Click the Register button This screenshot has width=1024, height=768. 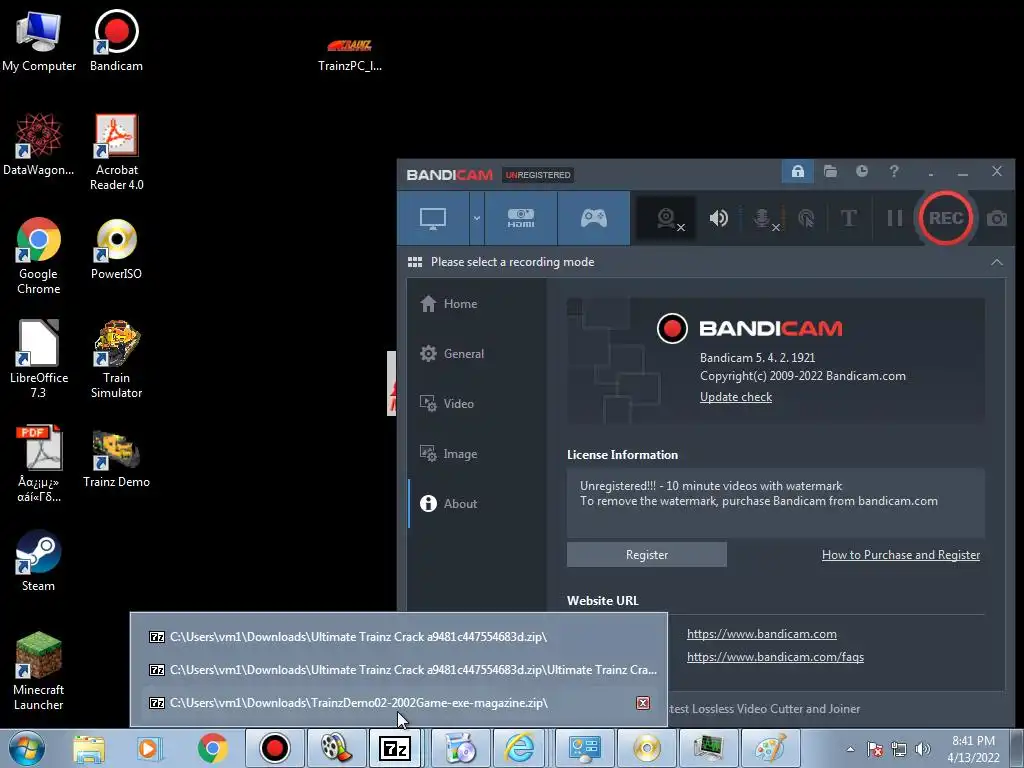[x=647, y=554]
